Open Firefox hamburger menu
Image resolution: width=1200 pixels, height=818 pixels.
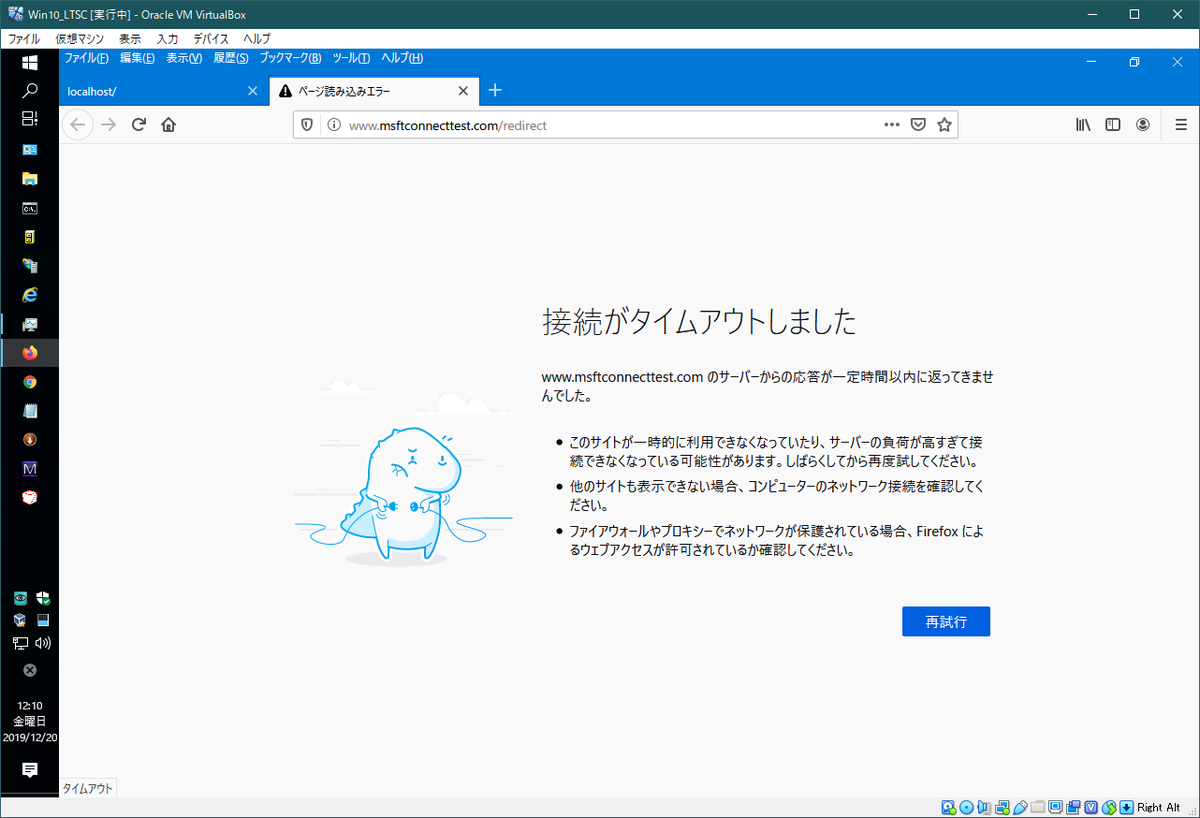pos(1181,125)
